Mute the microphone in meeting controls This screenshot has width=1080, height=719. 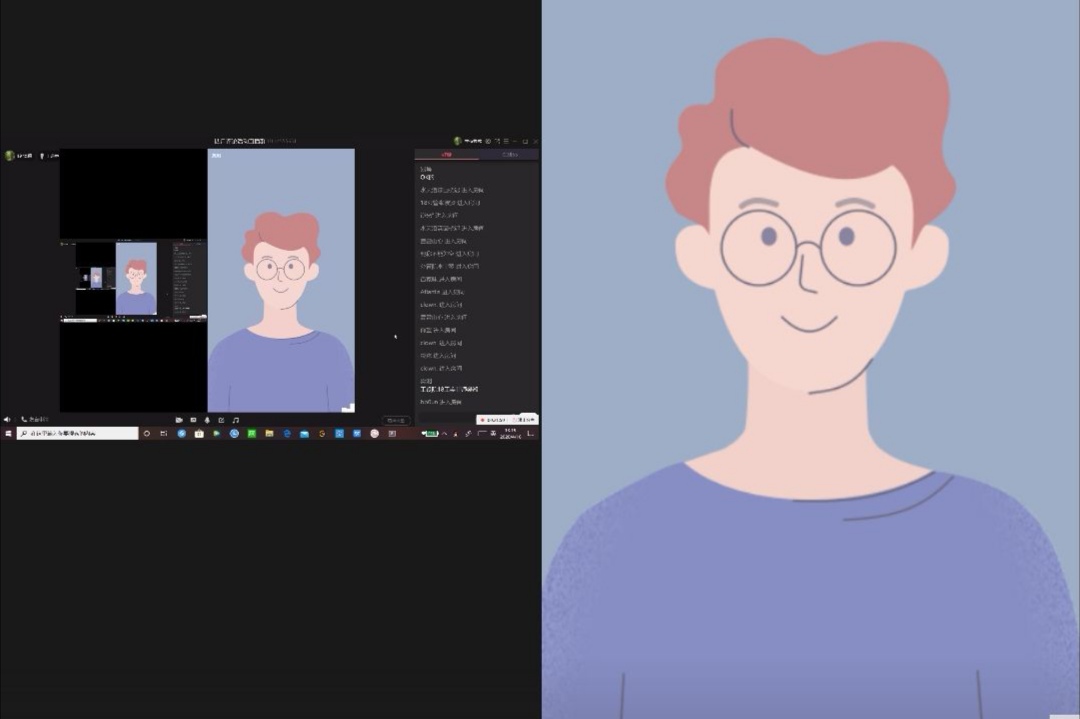point(207,420)
